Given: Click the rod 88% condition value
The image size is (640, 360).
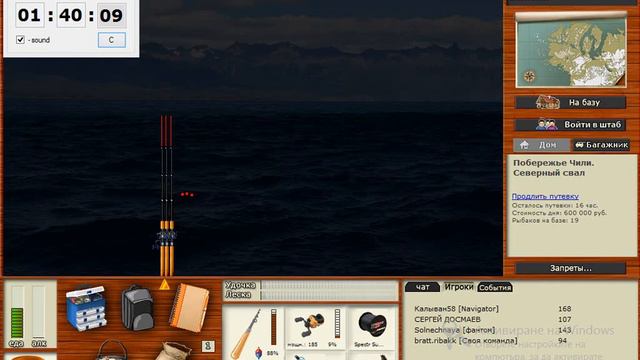Looking at the screenshot, I should tap(272, 353).
